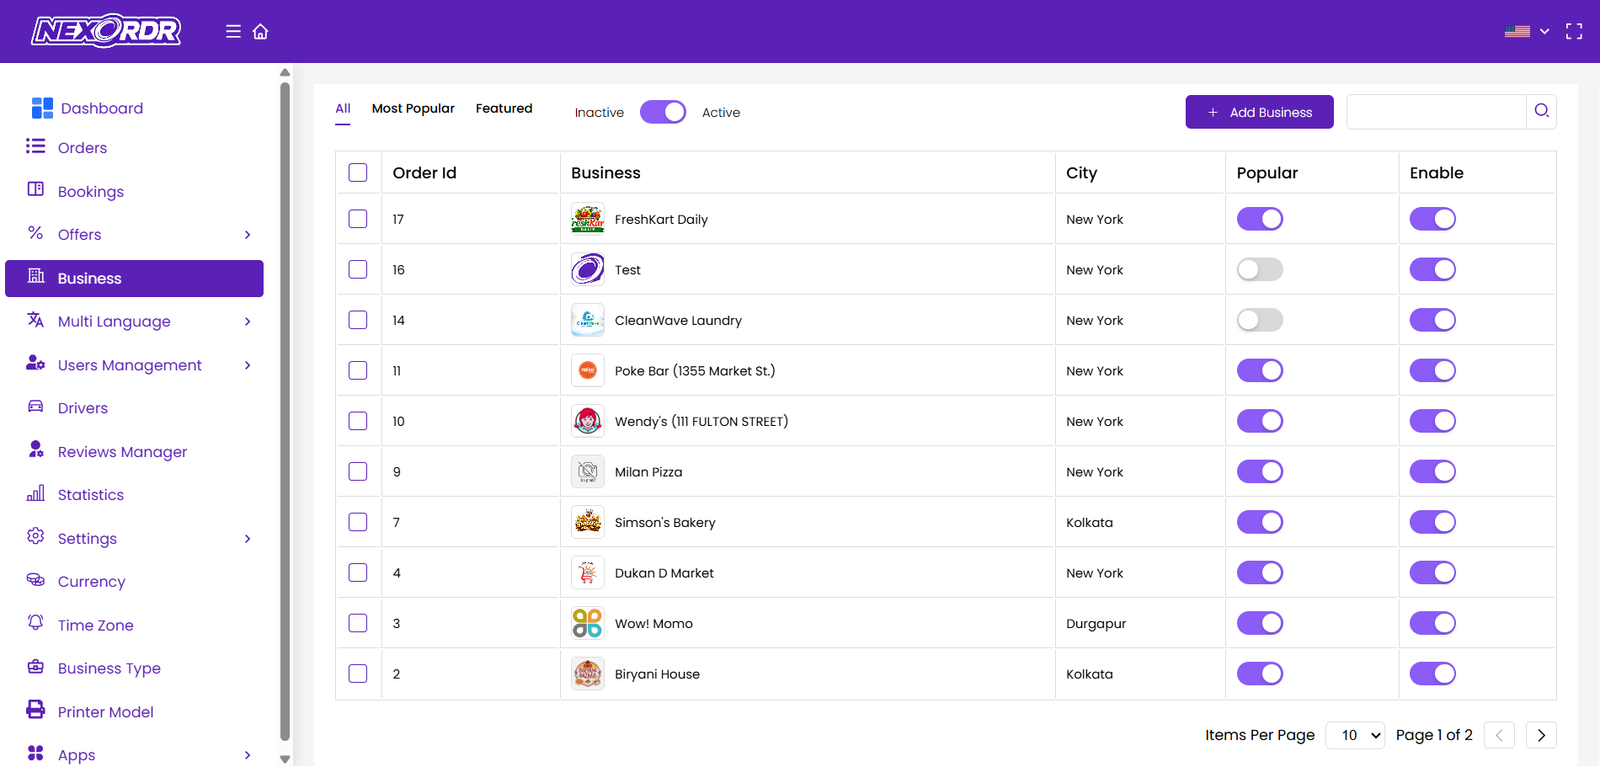
Task: Click the Business Type briefcase icon
Action: tap(36, 666)
